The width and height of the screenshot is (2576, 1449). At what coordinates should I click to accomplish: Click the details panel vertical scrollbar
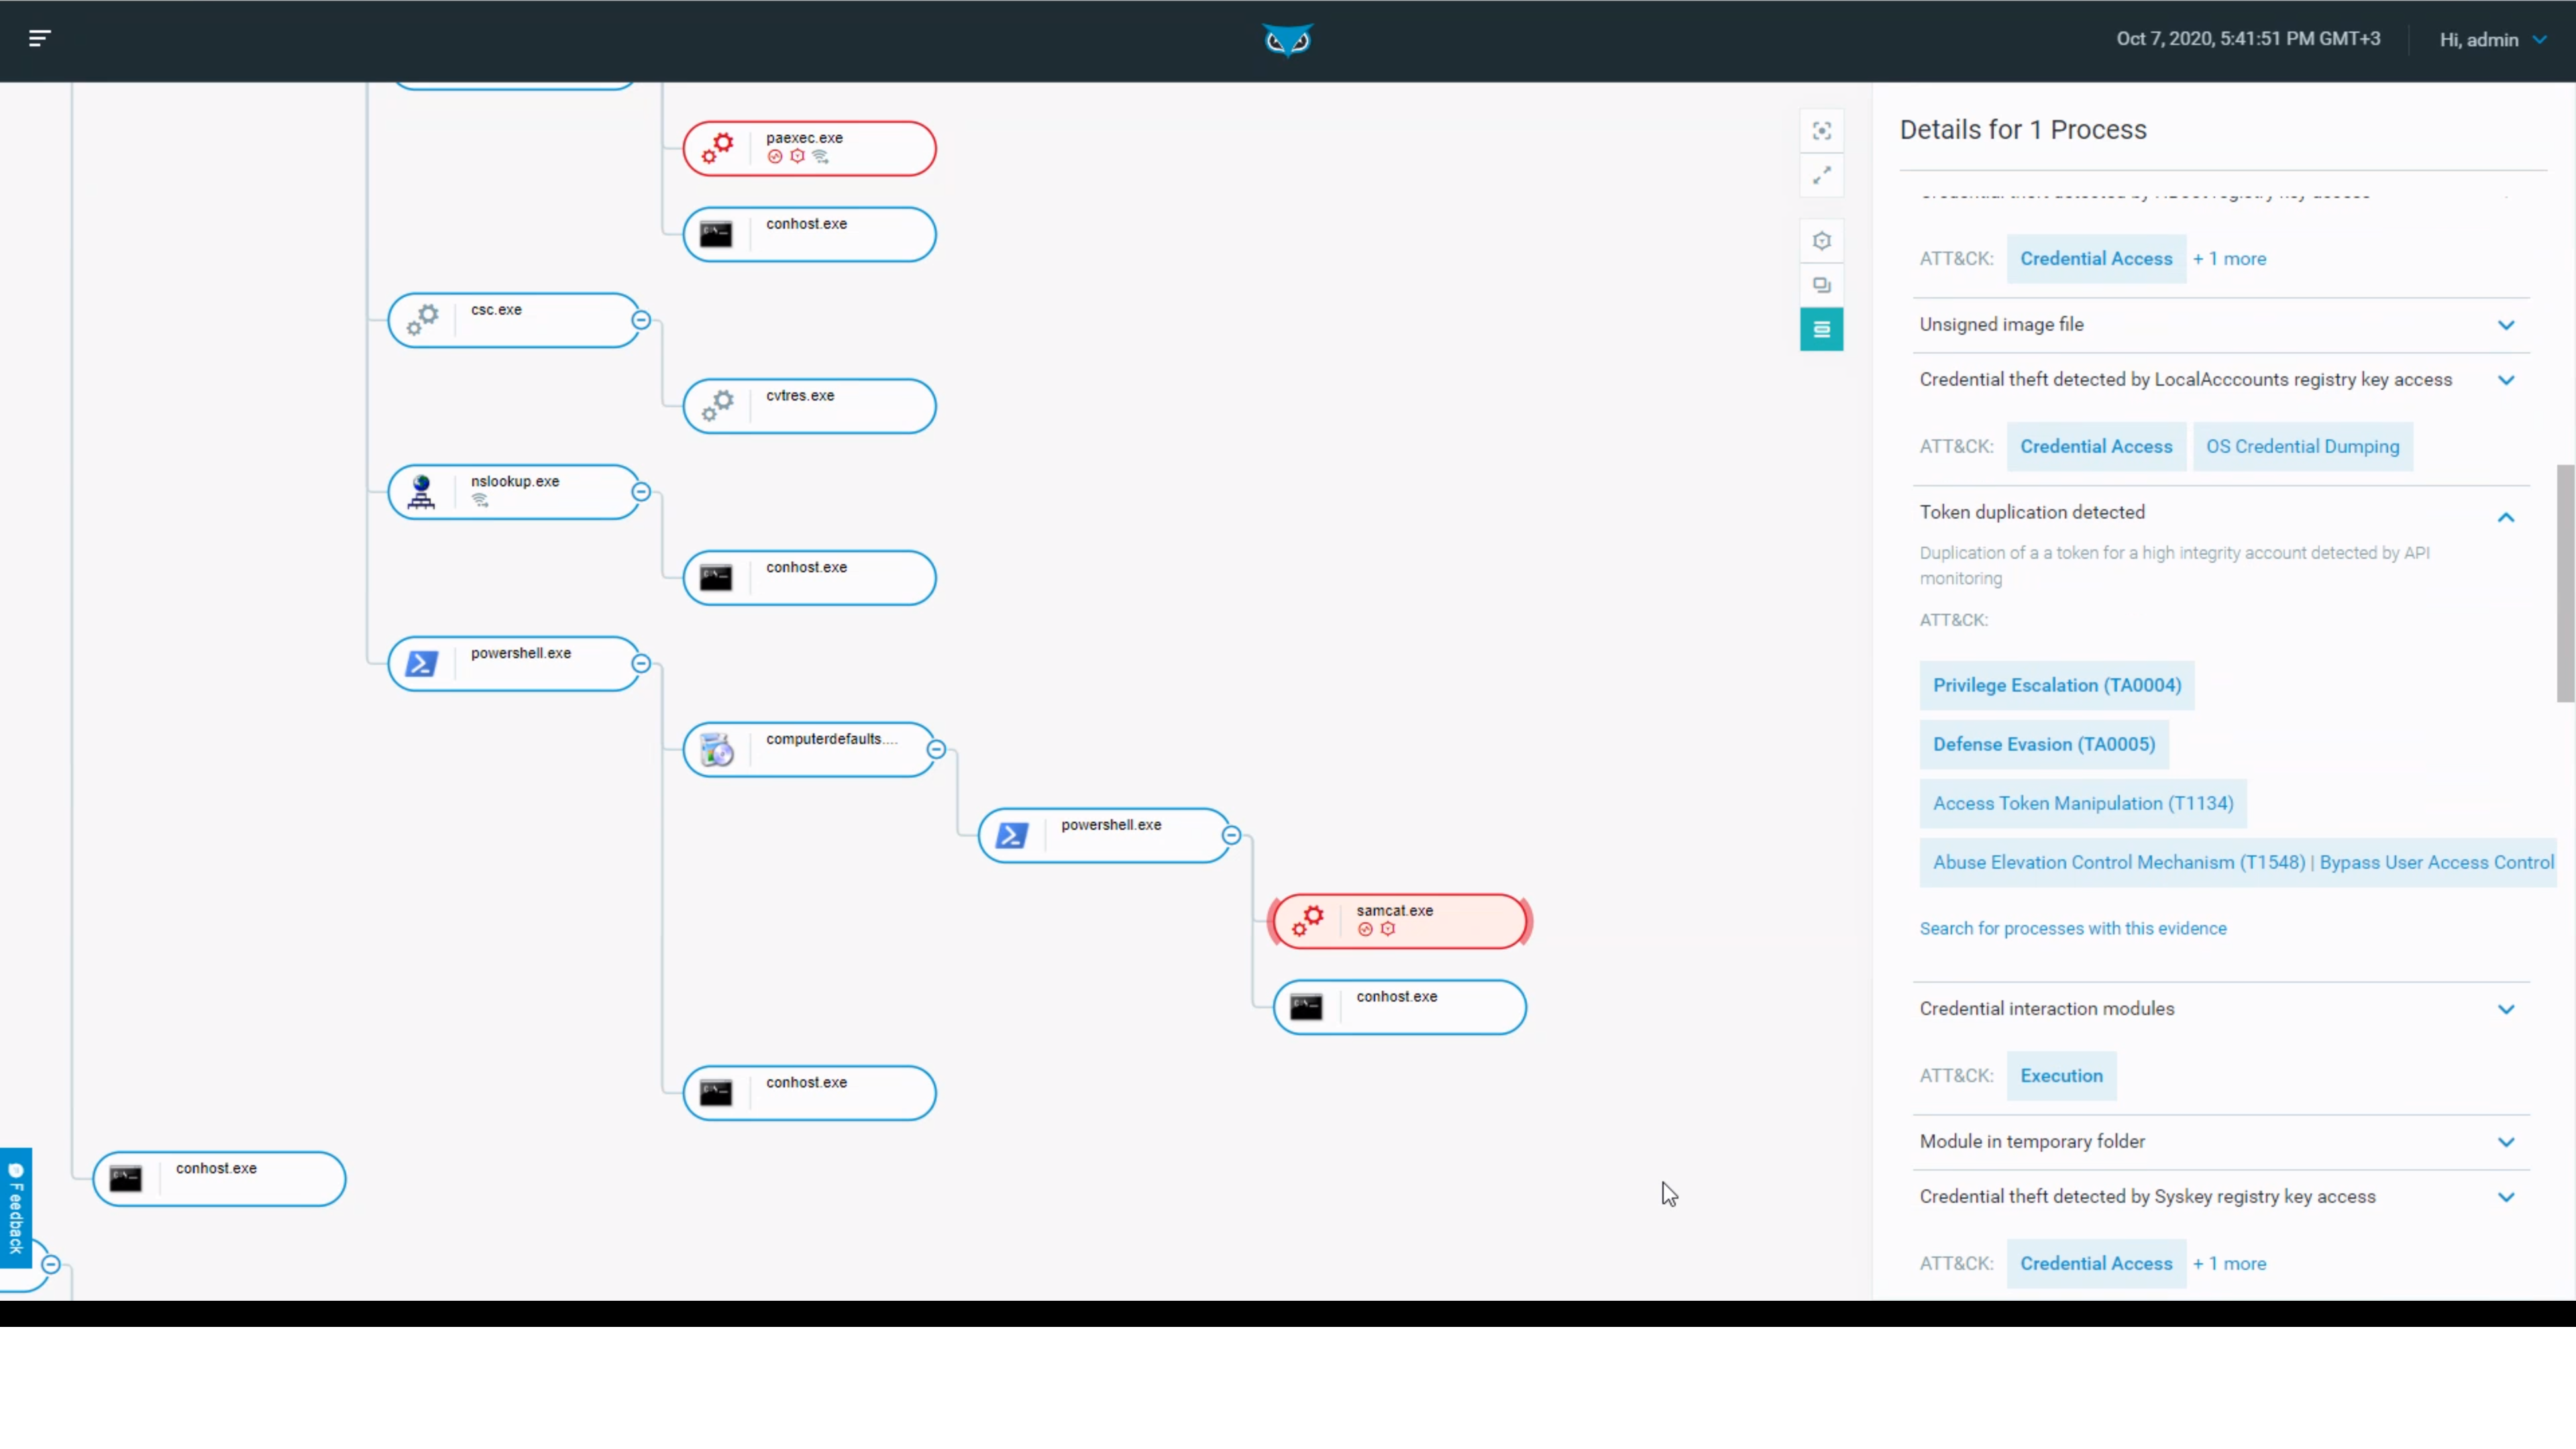click(2566, 584)
